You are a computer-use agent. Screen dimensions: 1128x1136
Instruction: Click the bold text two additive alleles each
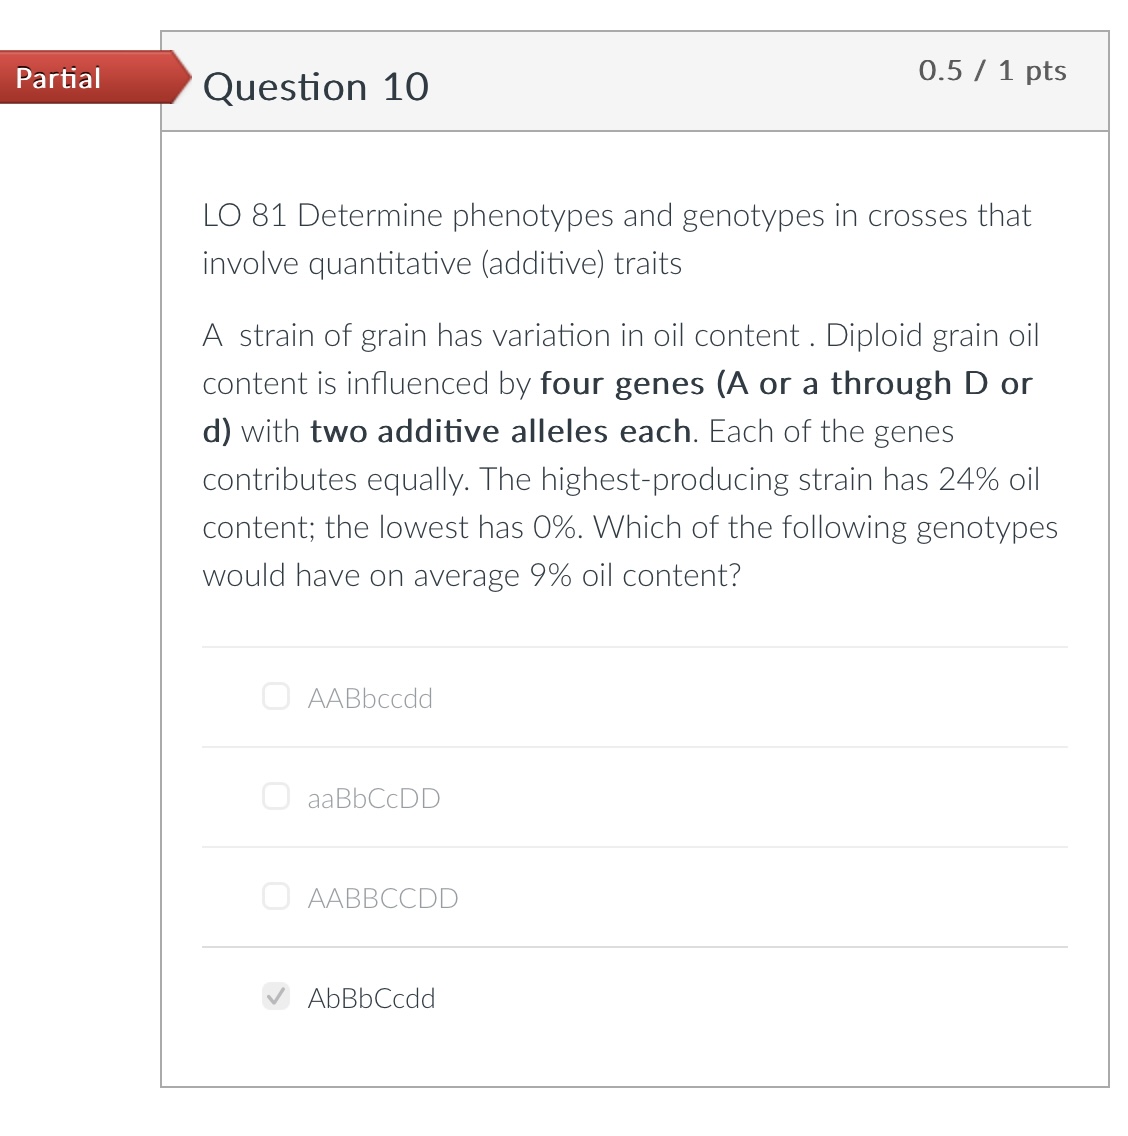coord(500,431)
